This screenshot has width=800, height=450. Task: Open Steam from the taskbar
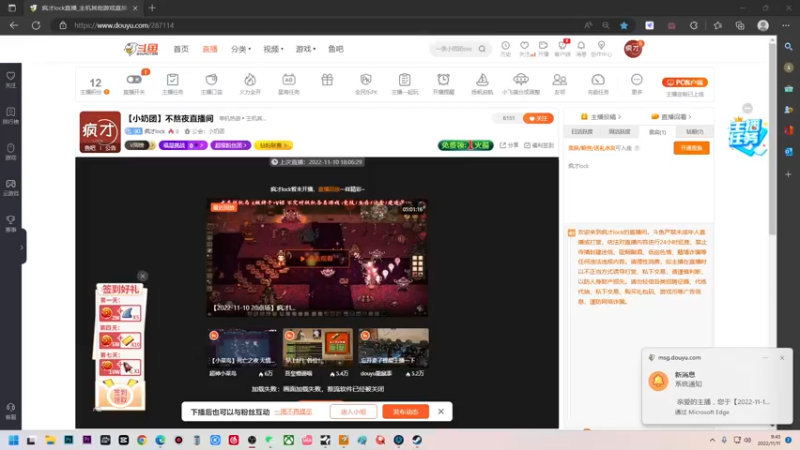coord(417,440)
